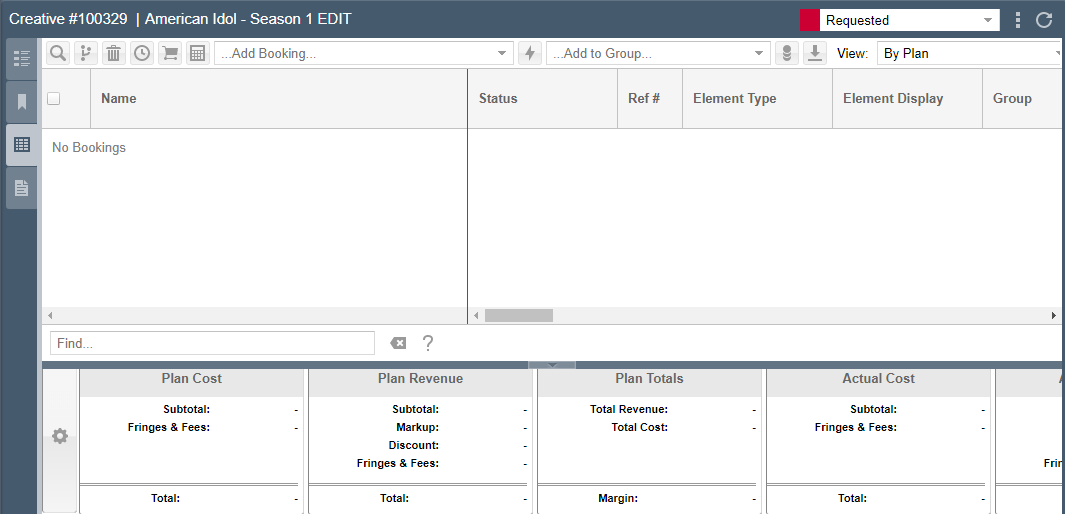
Task: Open the Requested status dropdown
Action: (909, 20)
